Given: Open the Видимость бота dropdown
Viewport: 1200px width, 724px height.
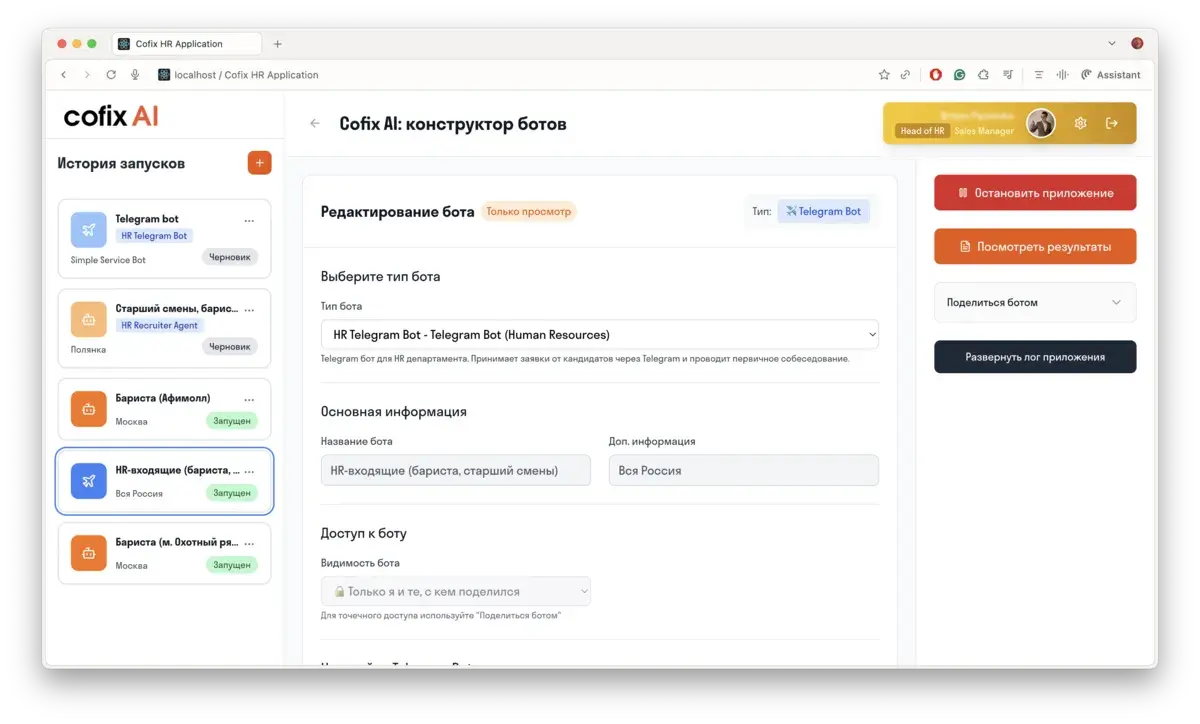Looking at the screenshot, I should [x=456, y=591].
